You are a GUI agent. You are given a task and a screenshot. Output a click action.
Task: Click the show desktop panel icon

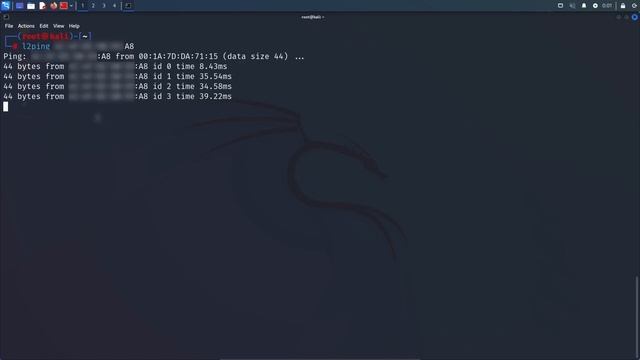19,6
